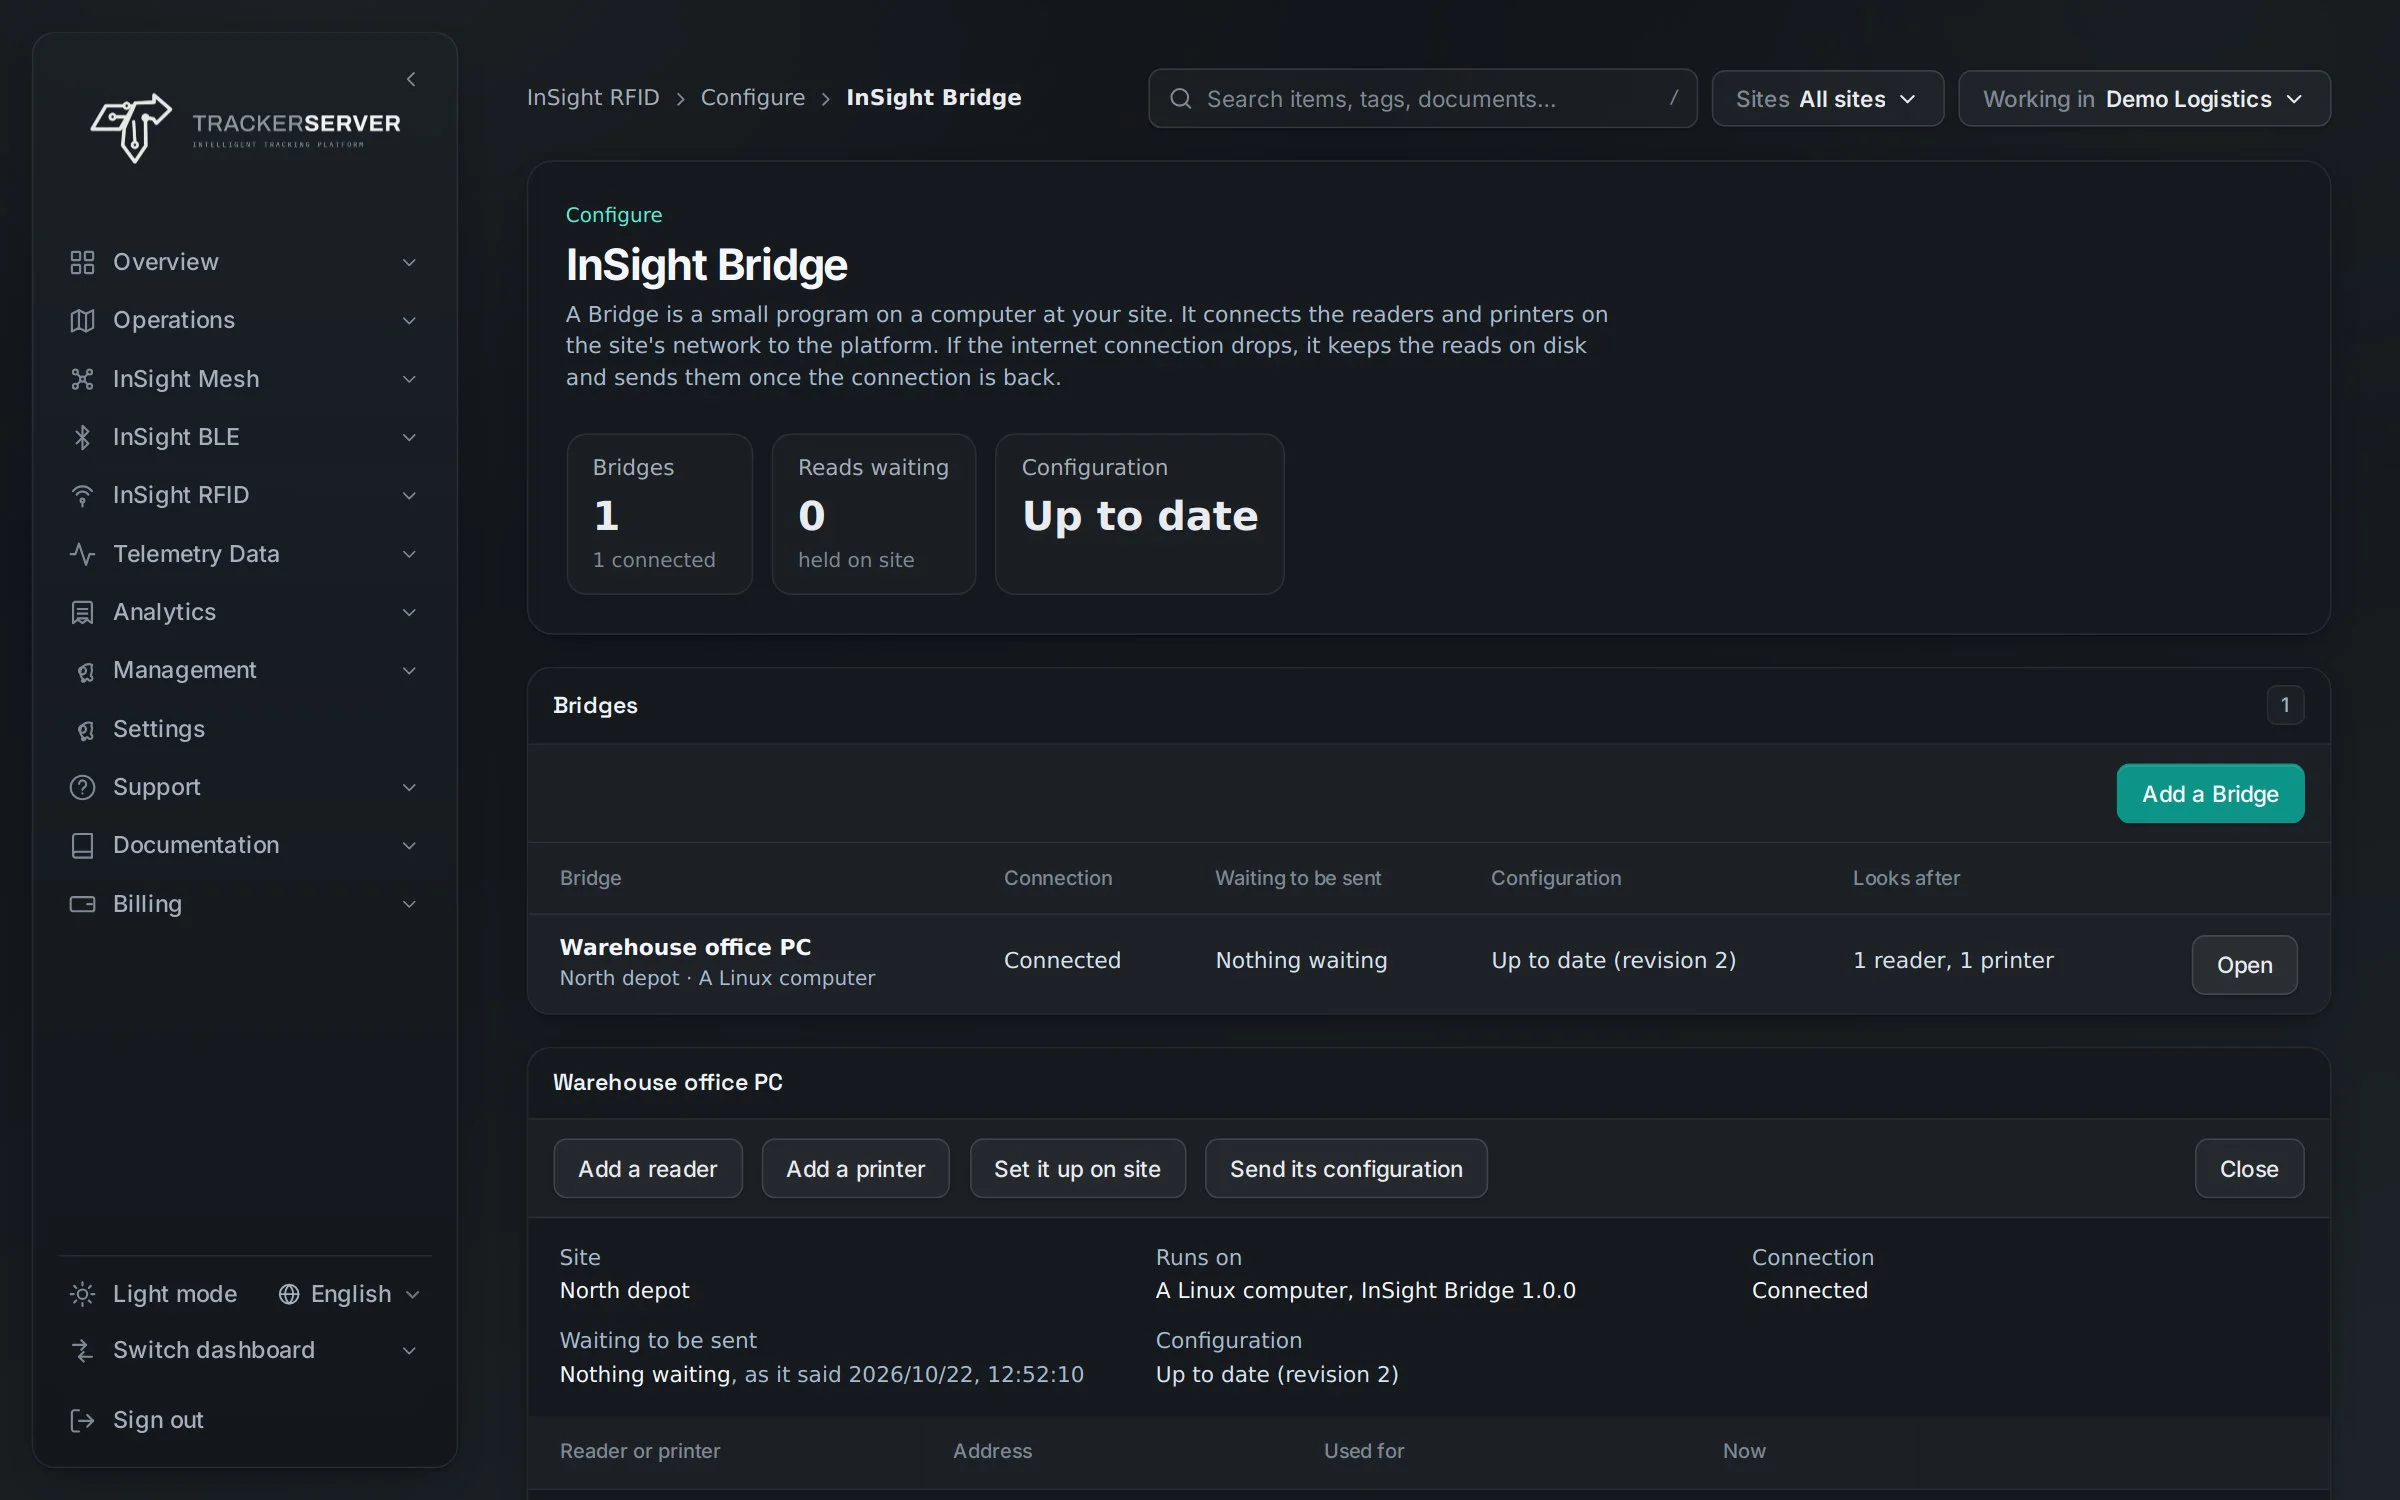Click Set it up on site
The height and width of the screenshot is (1500, 2400).
click(1077, 1168)
